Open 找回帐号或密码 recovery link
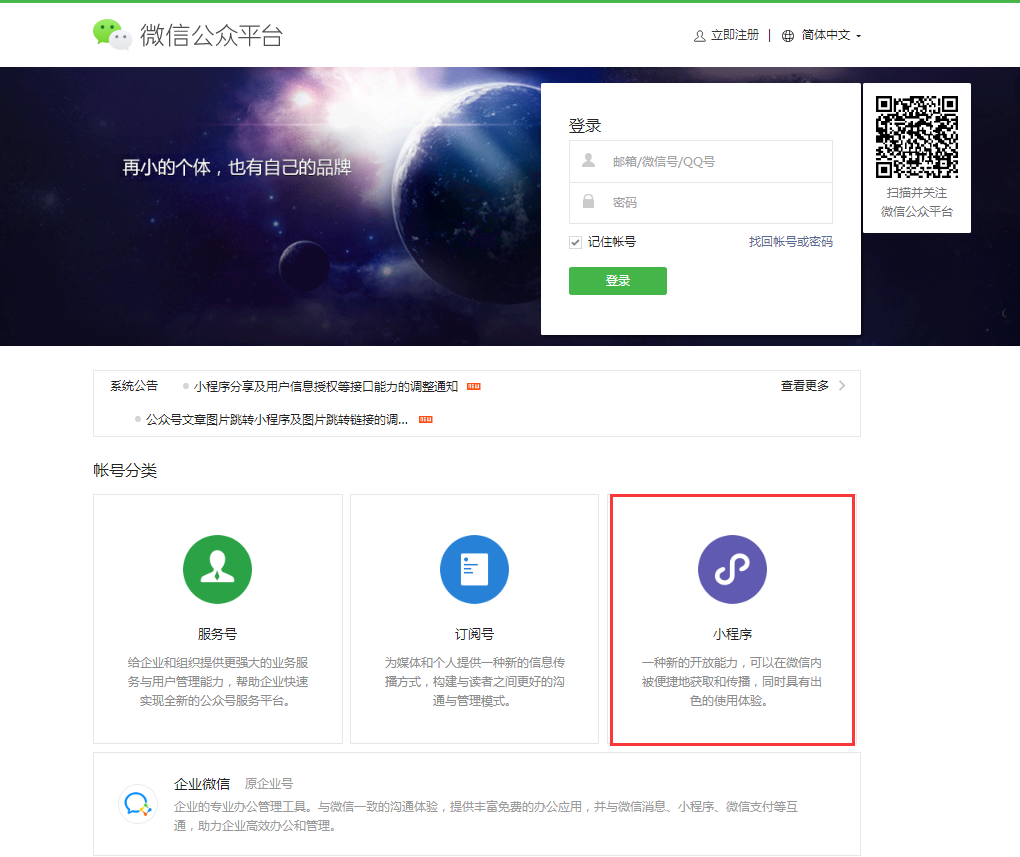This screenshot has width=1020, height=857. [x=790, y=241]
